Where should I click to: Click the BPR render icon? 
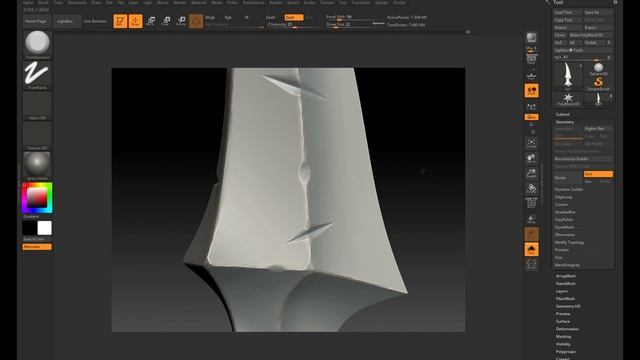click(x=531, y=38)
